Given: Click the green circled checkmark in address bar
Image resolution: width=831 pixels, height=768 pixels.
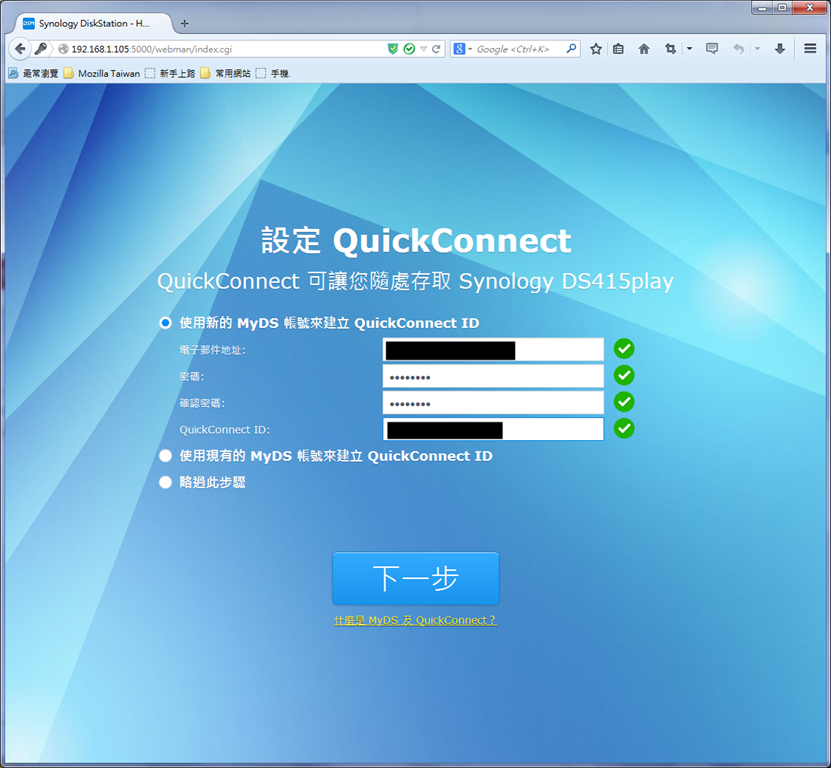Looking at the screenshot, I should [409, 49].
